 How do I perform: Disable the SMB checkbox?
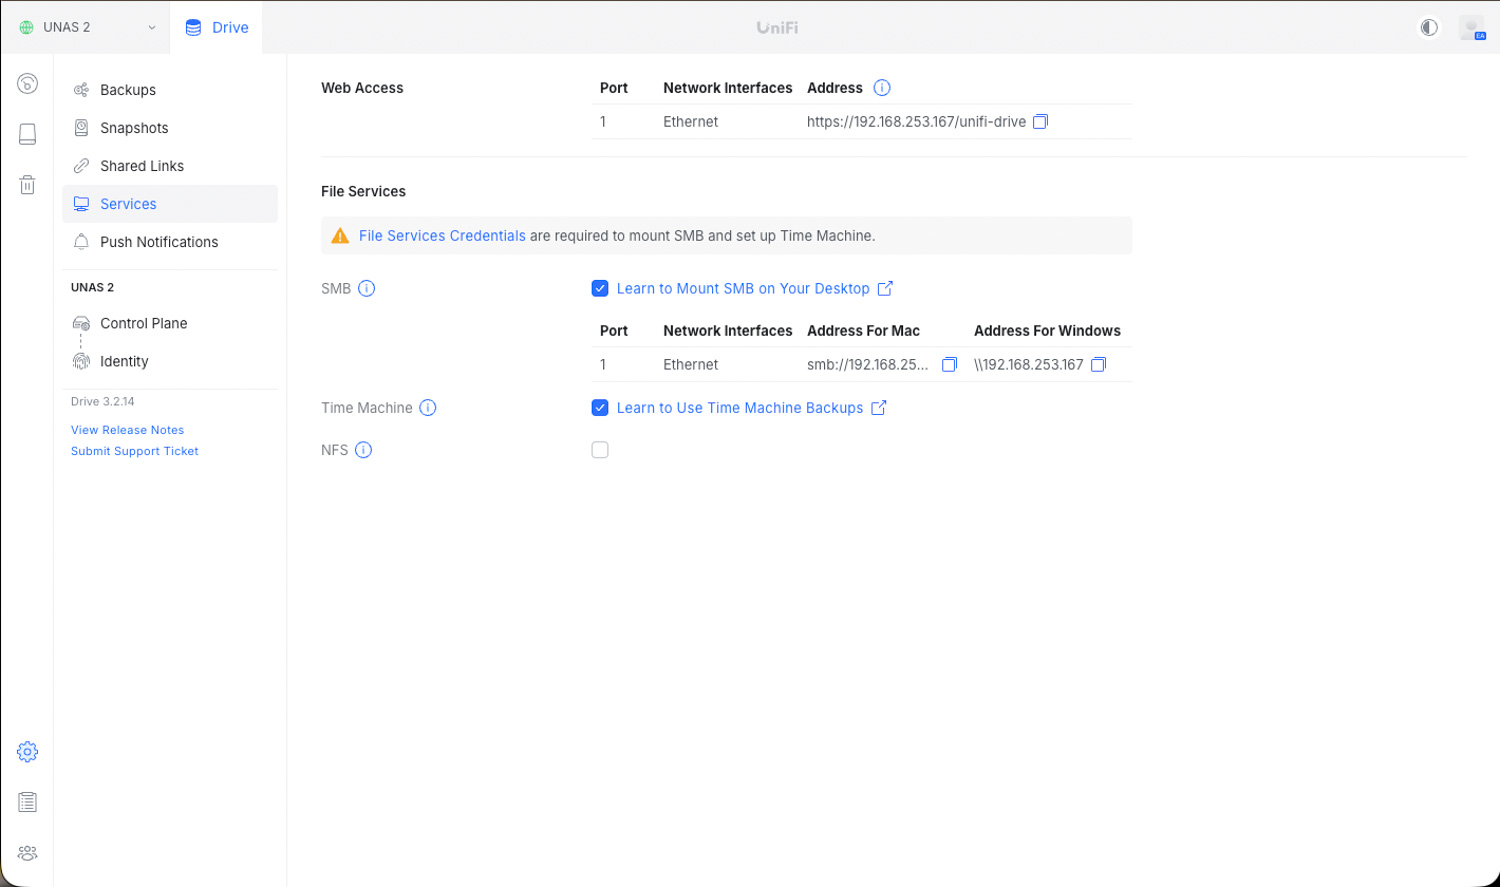tap(600, 289)
